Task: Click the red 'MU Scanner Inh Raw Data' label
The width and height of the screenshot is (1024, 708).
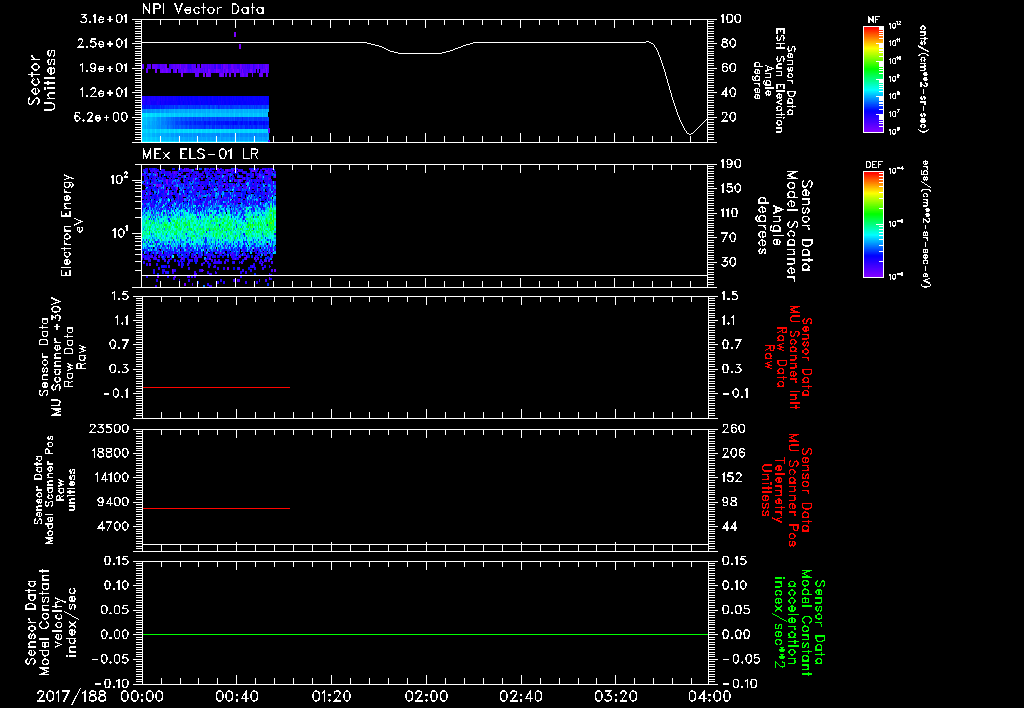Action: click(x=788, y=357)
